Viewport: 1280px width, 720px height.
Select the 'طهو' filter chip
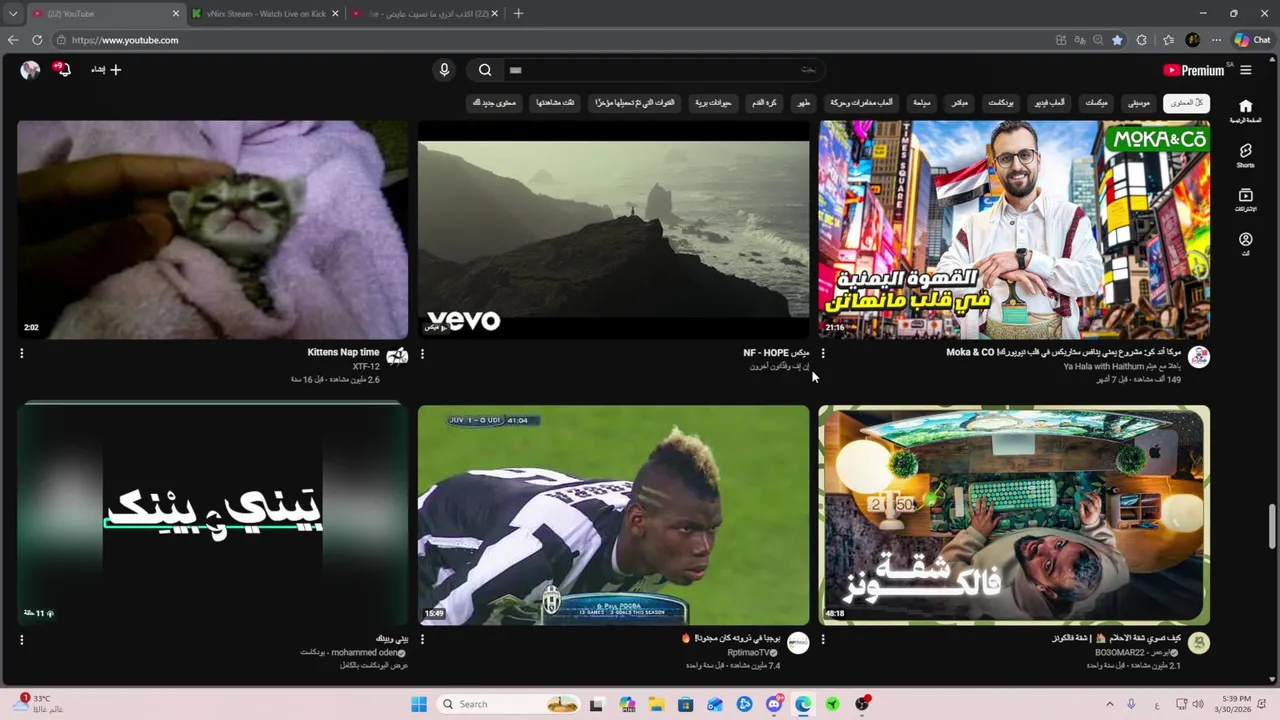tap(804, 103)
